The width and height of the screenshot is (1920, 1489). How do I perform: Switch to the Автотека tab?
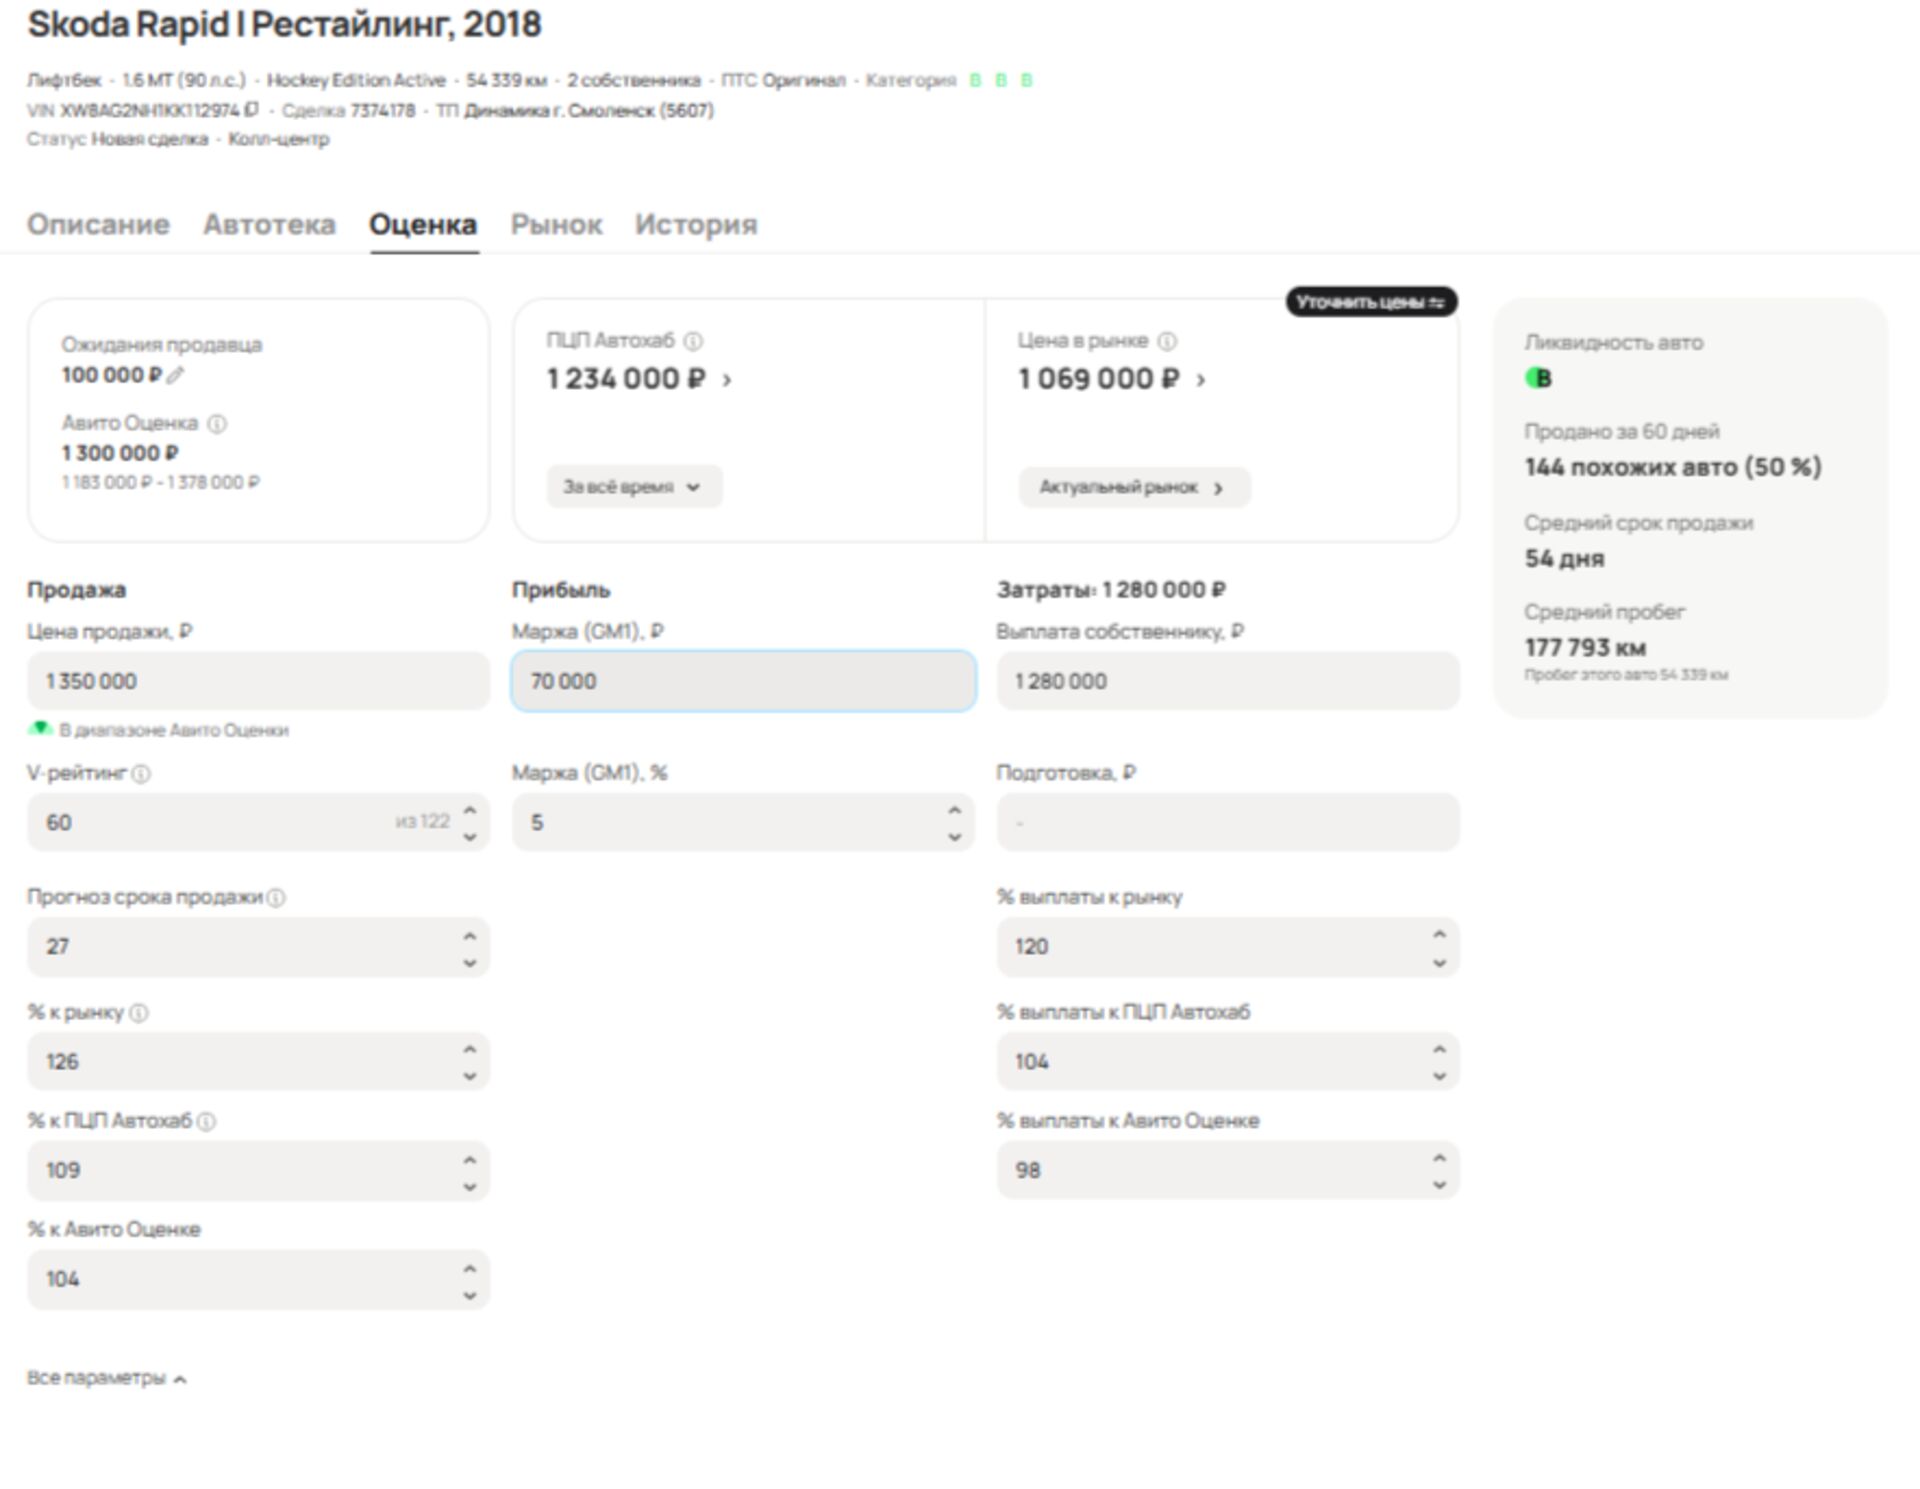(x=269, y=224)
